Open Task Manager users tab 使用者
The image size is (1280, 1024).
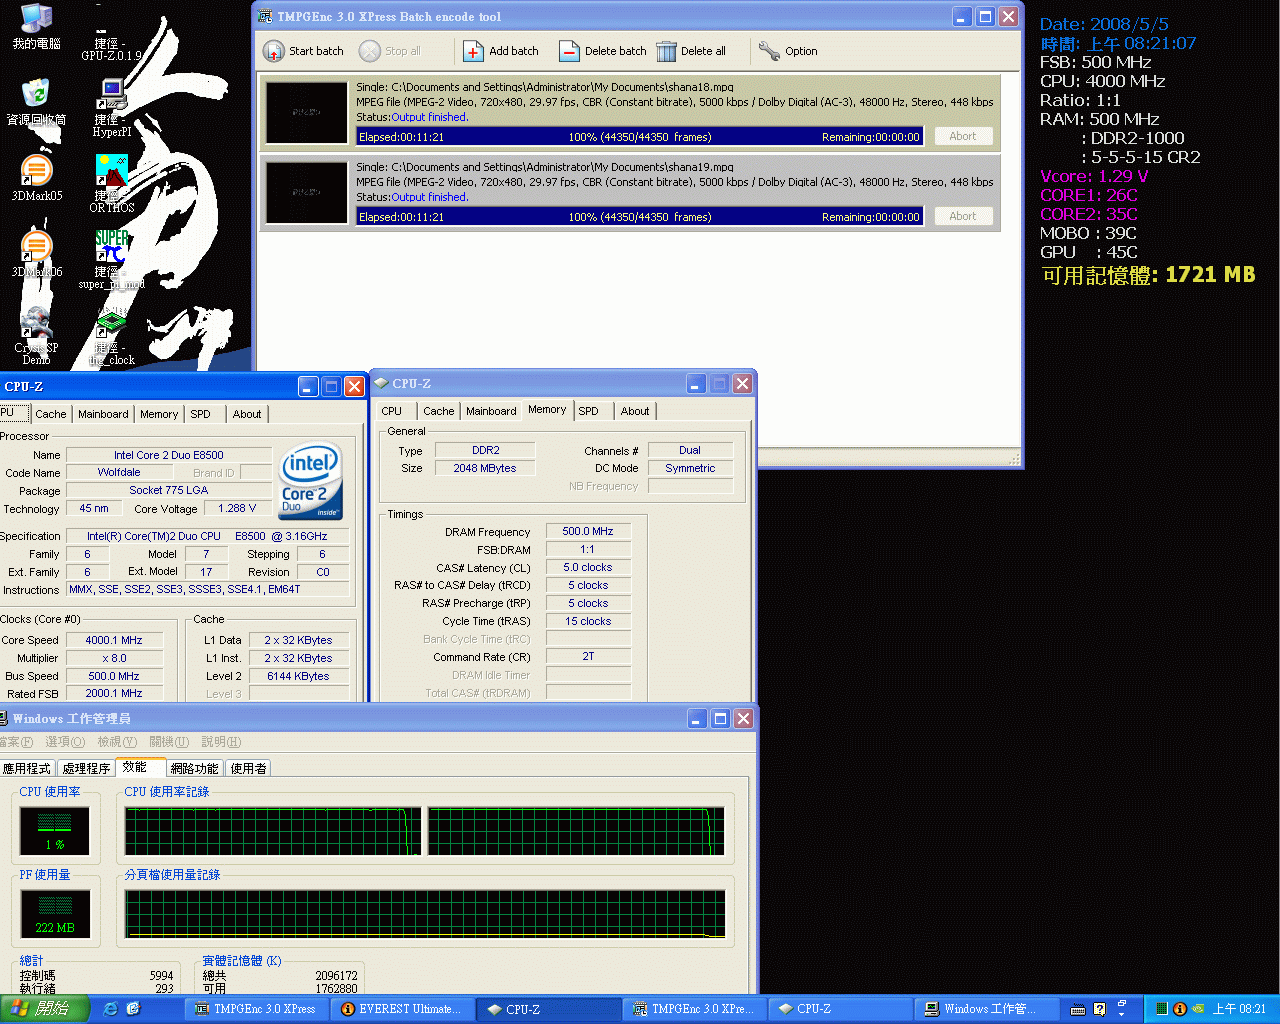tap(248, 768)
